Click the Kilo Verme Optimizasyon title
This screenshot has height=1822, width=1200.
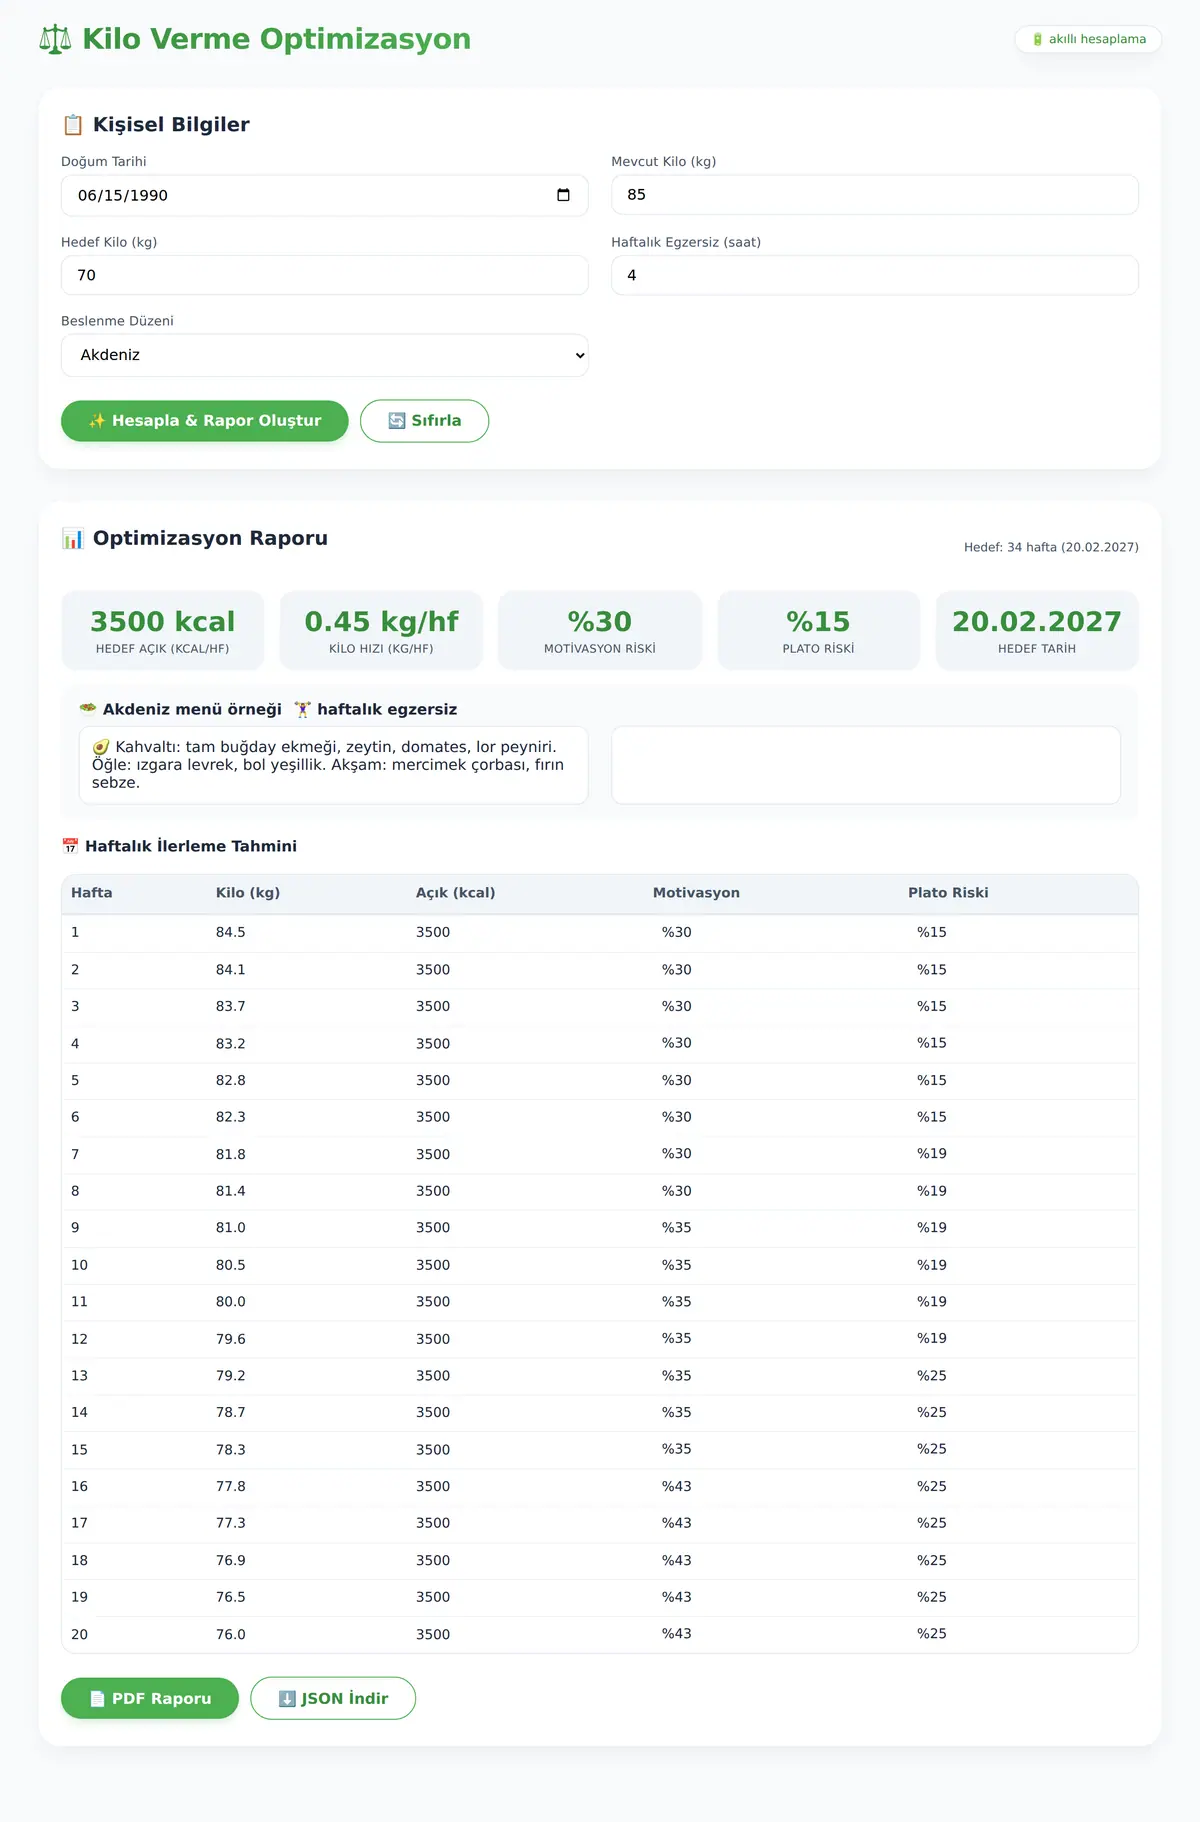(276, 39)
